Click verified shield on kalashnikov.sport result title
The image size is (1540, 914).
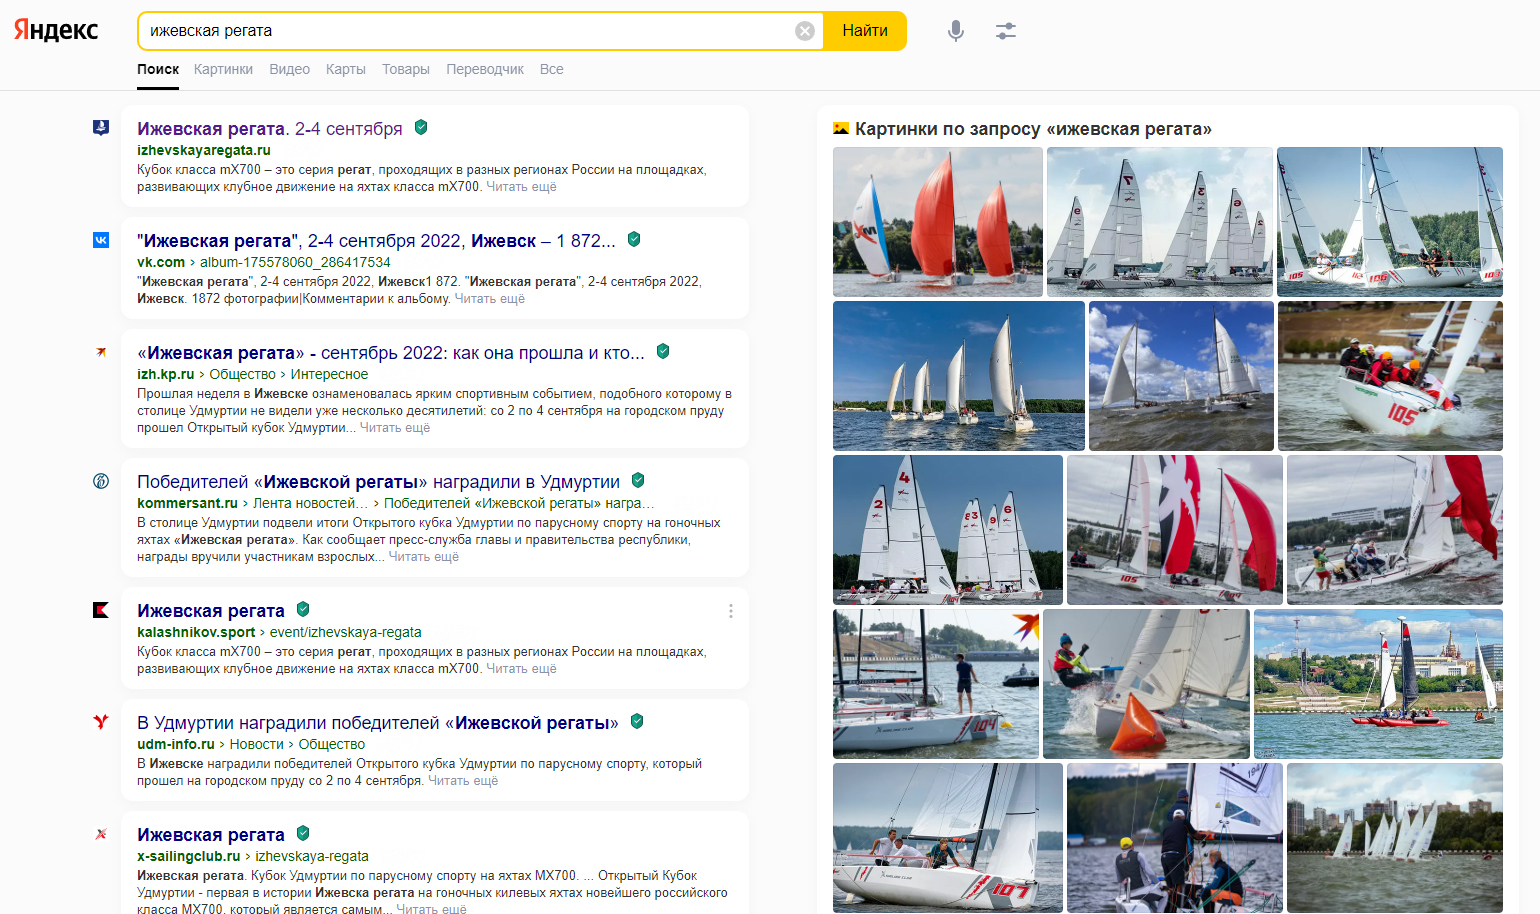pos(303,609)
